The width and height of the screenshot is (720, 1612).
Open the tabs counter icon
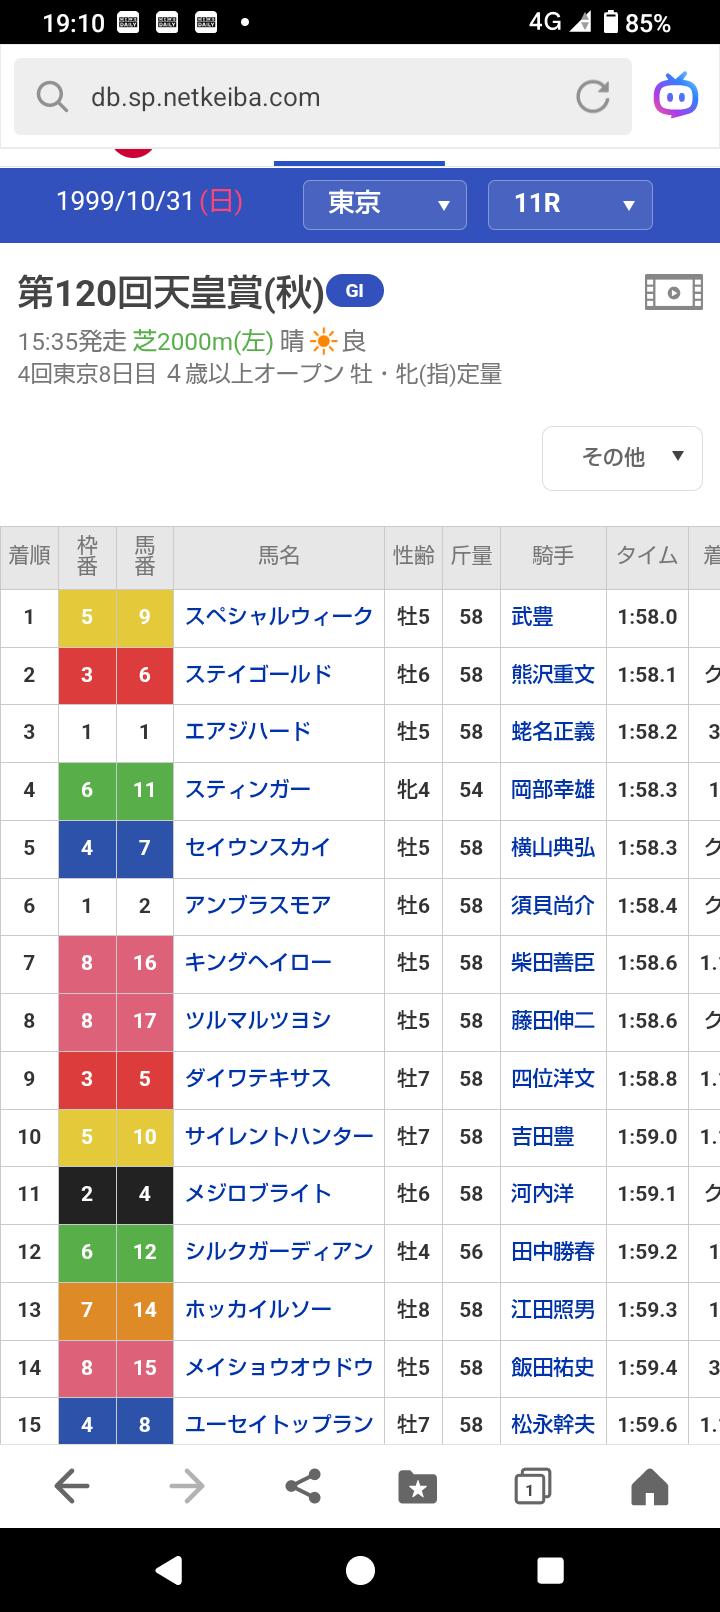point(532,1487)
